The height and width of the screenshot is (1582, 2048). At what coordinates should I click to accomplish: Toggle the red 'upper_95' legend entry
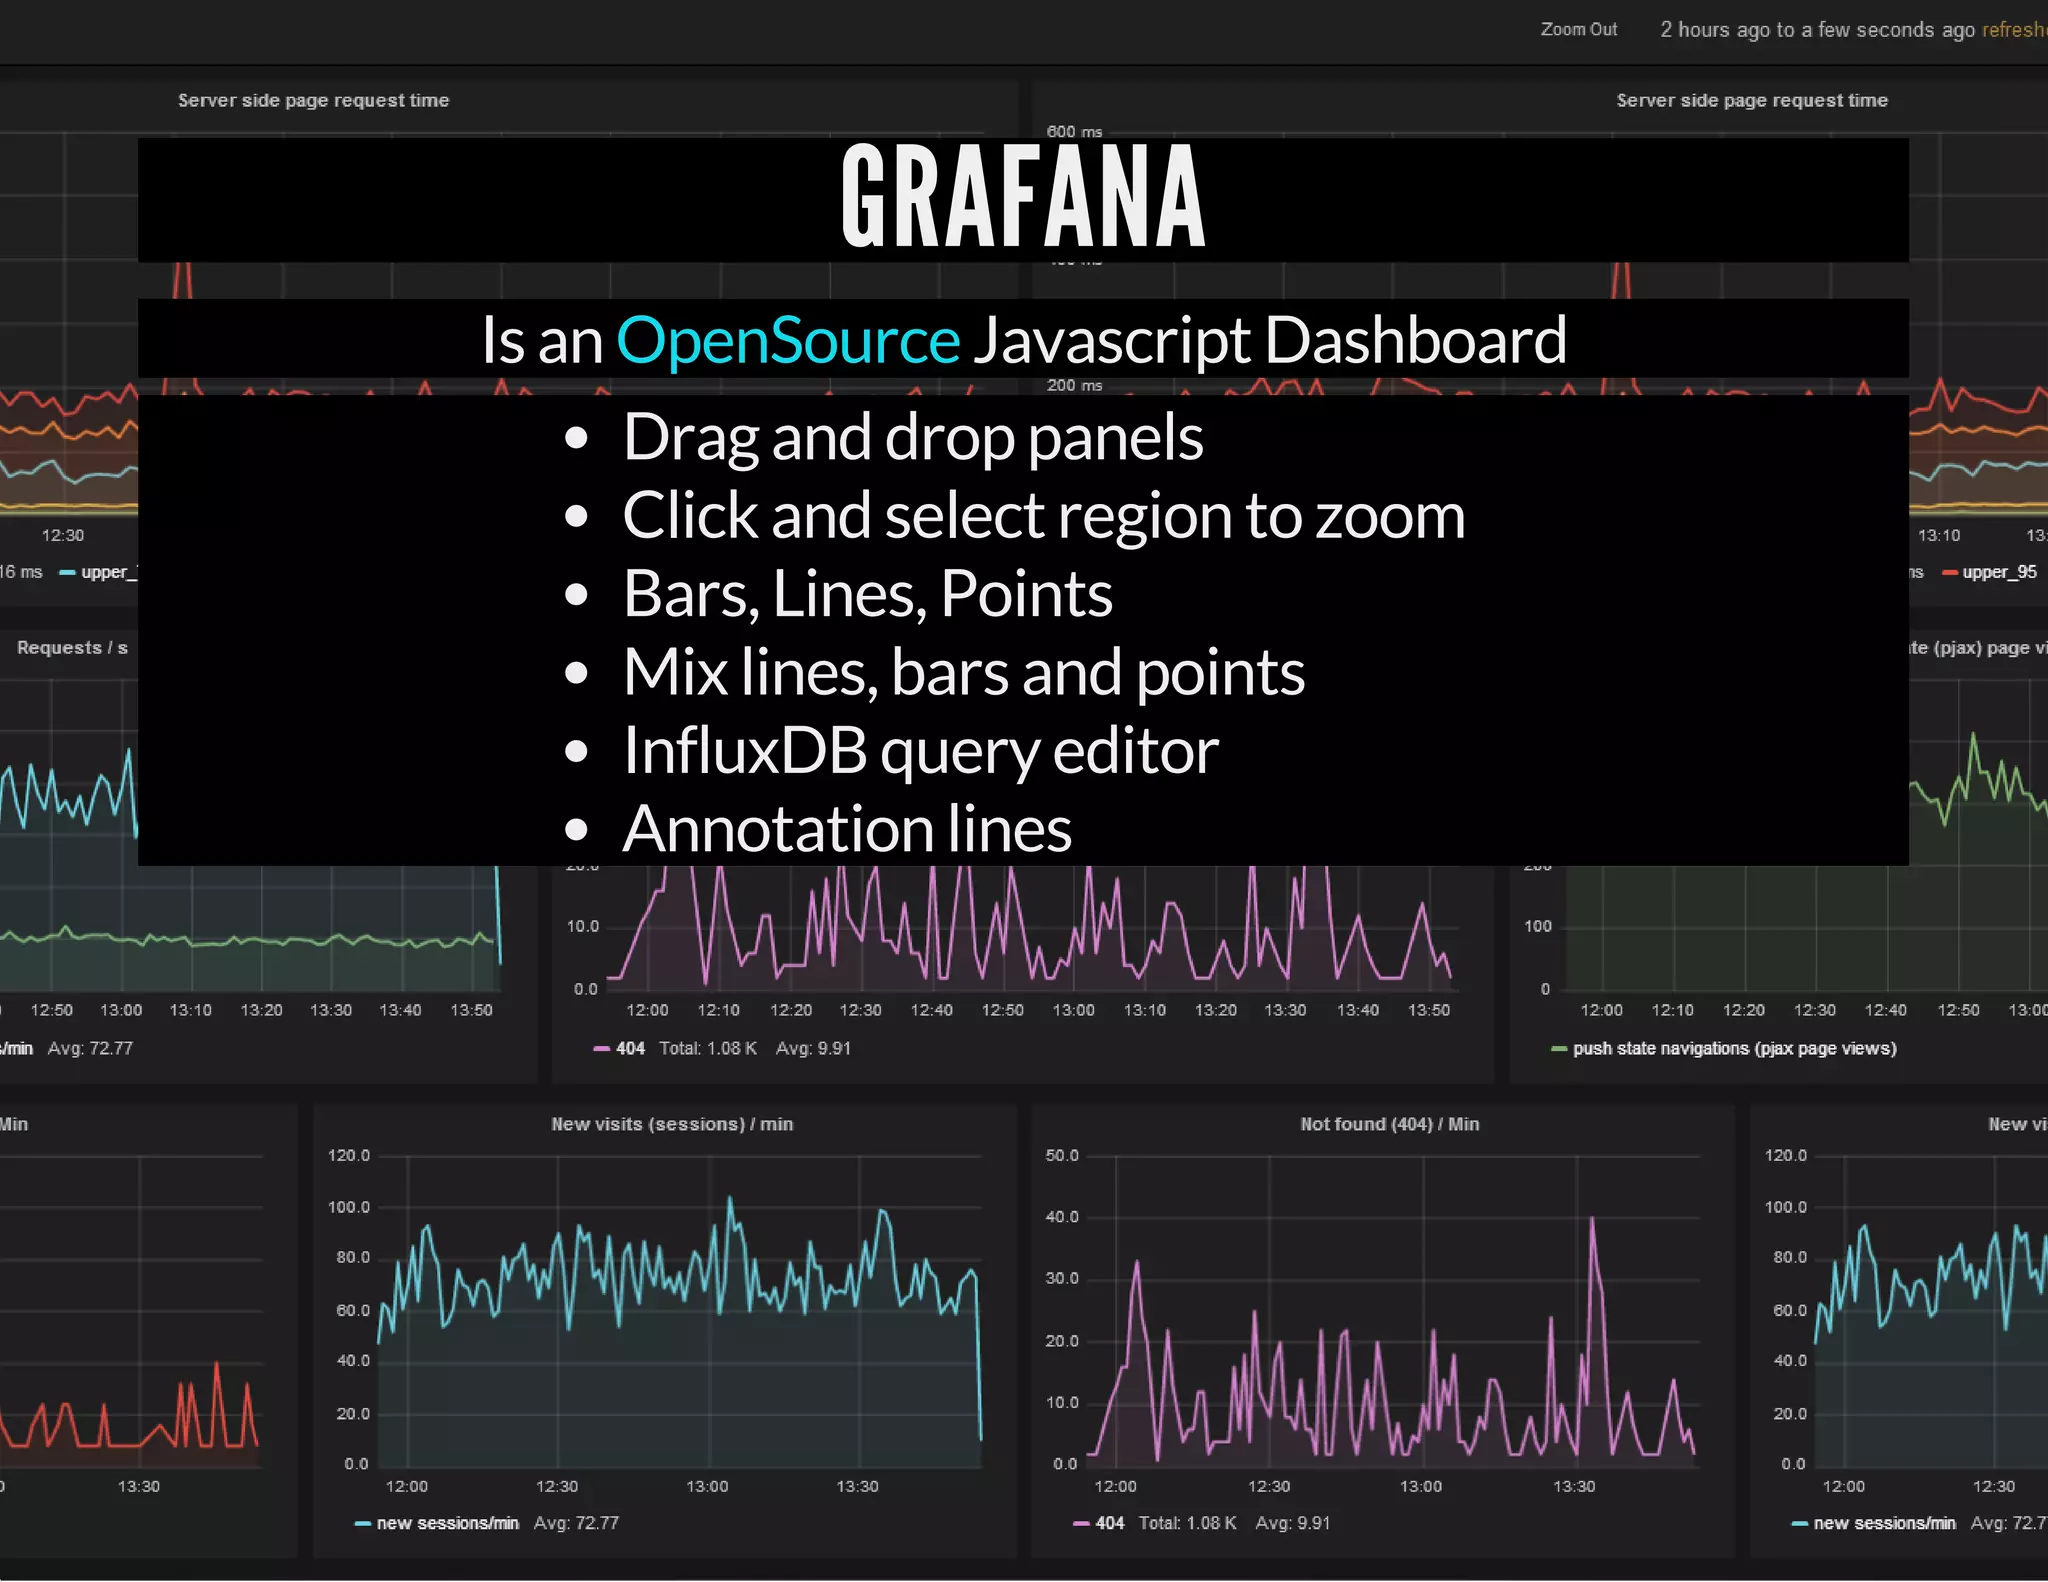pyautogui.click(x=1999, y=572)
